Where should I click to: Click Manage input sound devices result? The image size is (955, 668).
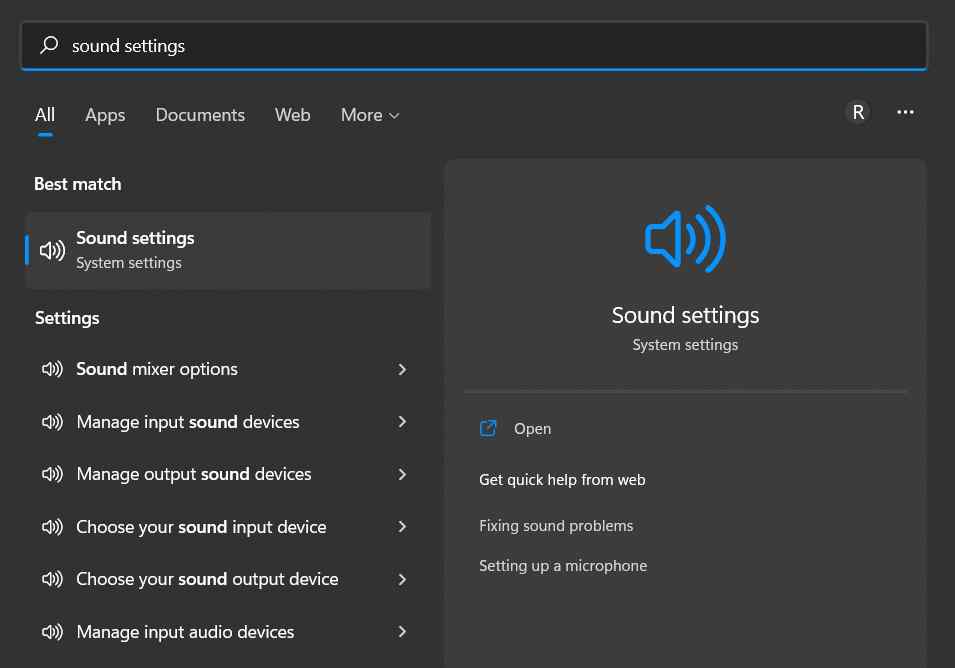click(228, 422)
